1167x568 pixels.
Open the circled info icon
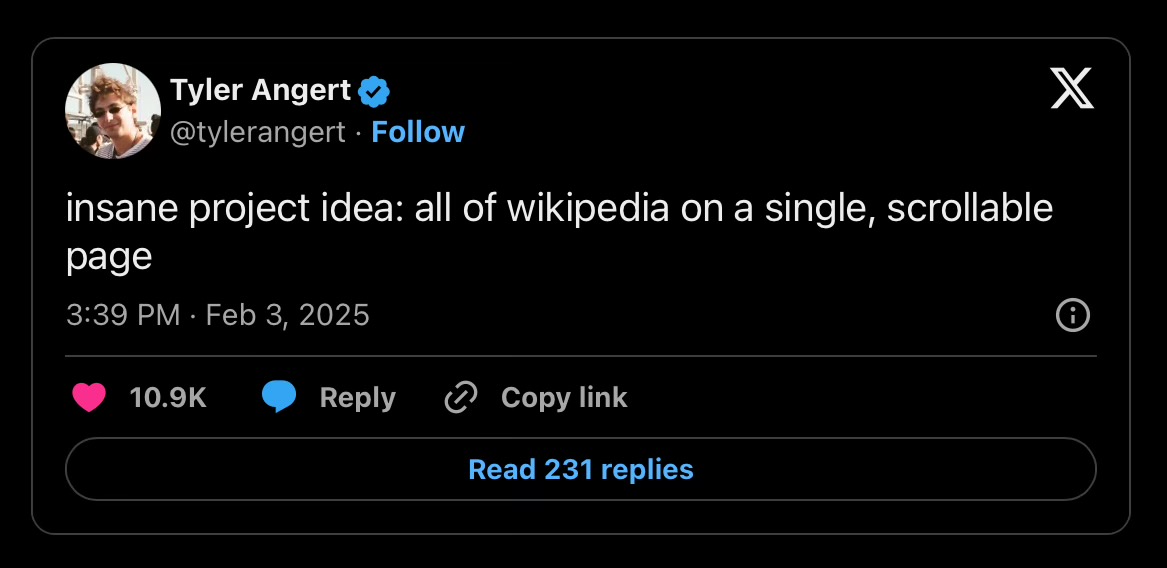1072,316
